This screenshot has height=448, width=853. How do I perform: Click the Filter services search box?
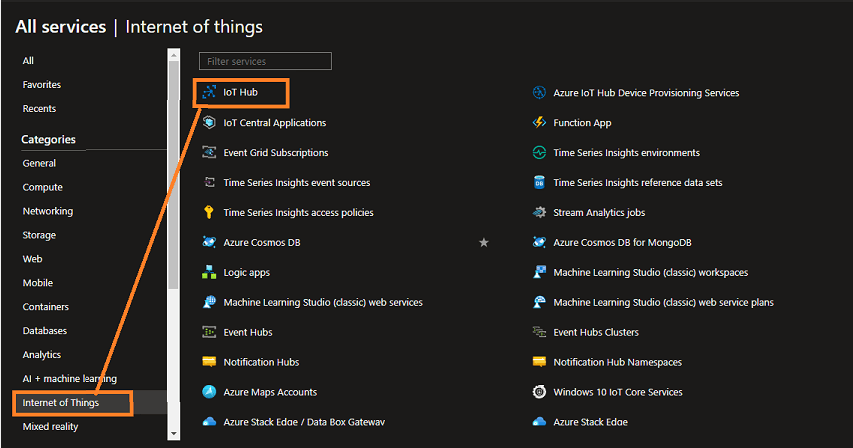(x=265, y=61)
